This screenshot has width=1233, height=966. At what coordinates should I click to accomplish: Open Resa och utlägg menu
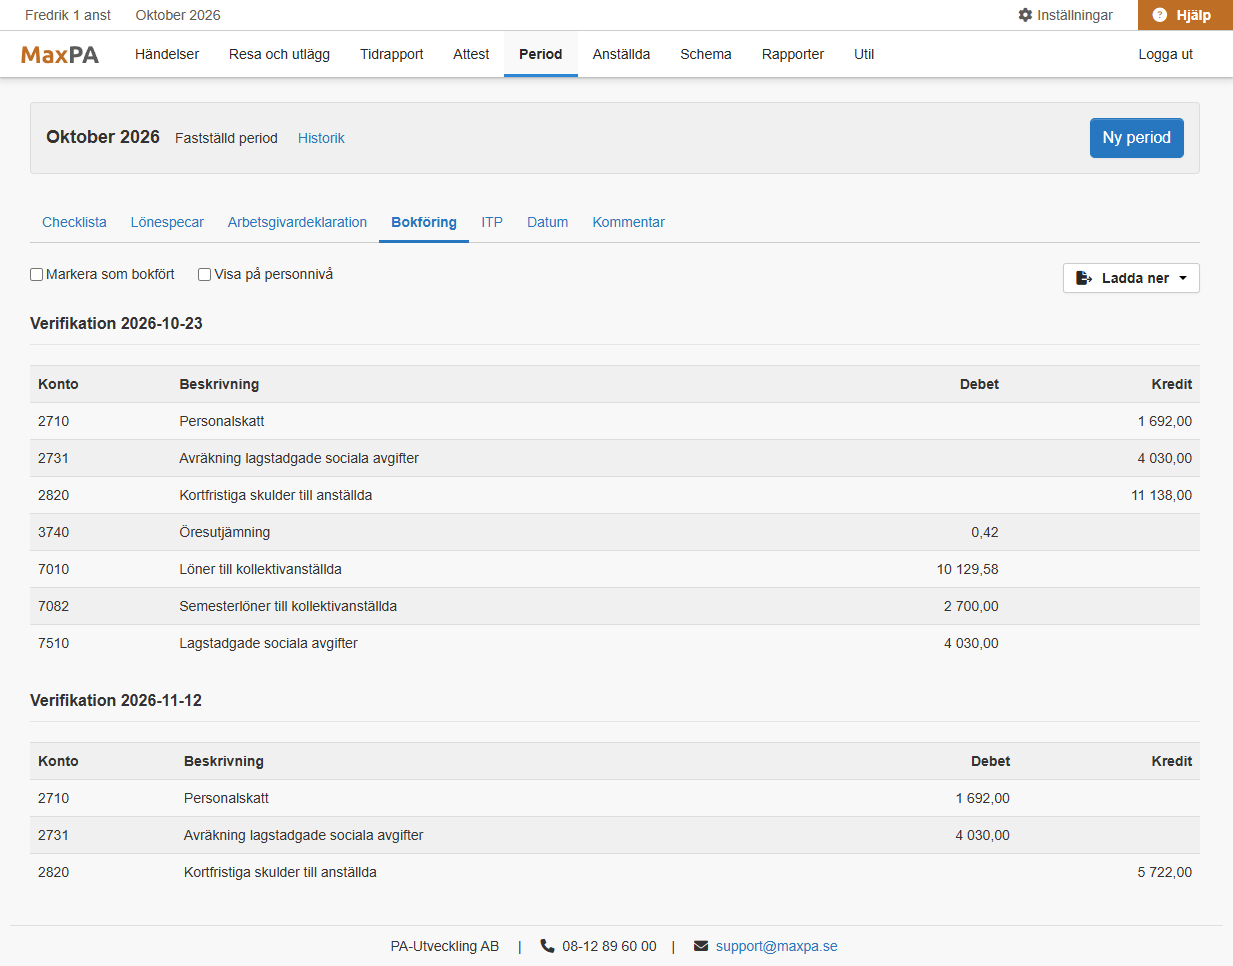tap(279, 54)
